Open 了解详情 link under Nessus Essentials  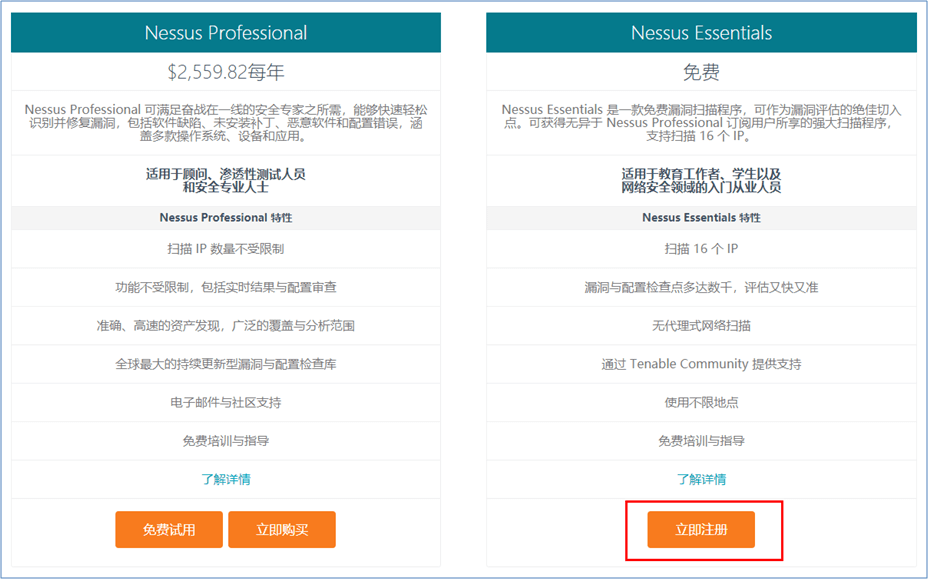701,479
